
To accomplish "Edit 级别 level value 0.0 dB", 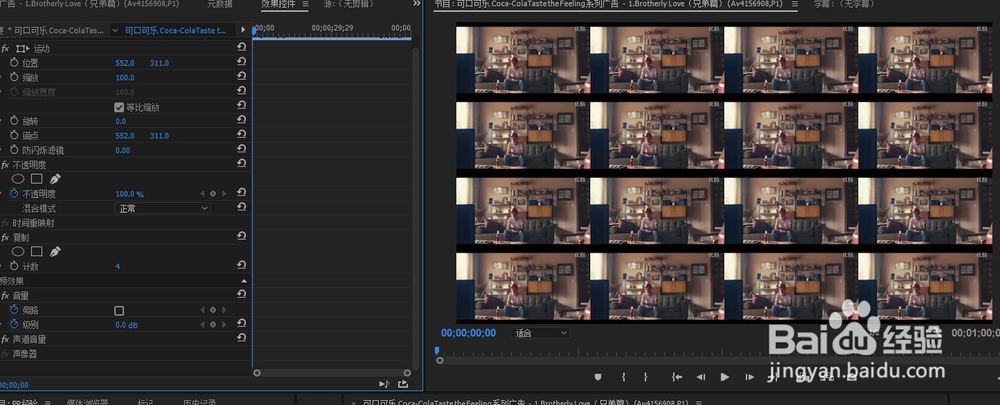I will (127, 325).
